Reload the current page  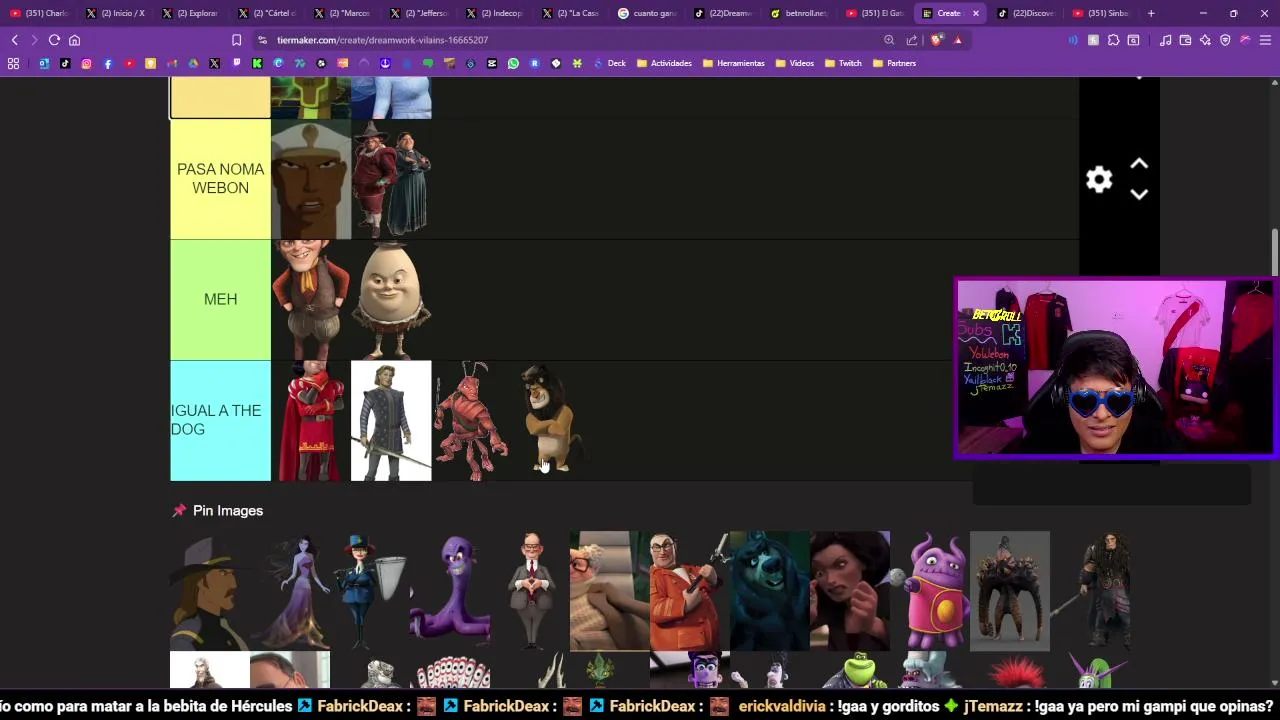(54, 40)
